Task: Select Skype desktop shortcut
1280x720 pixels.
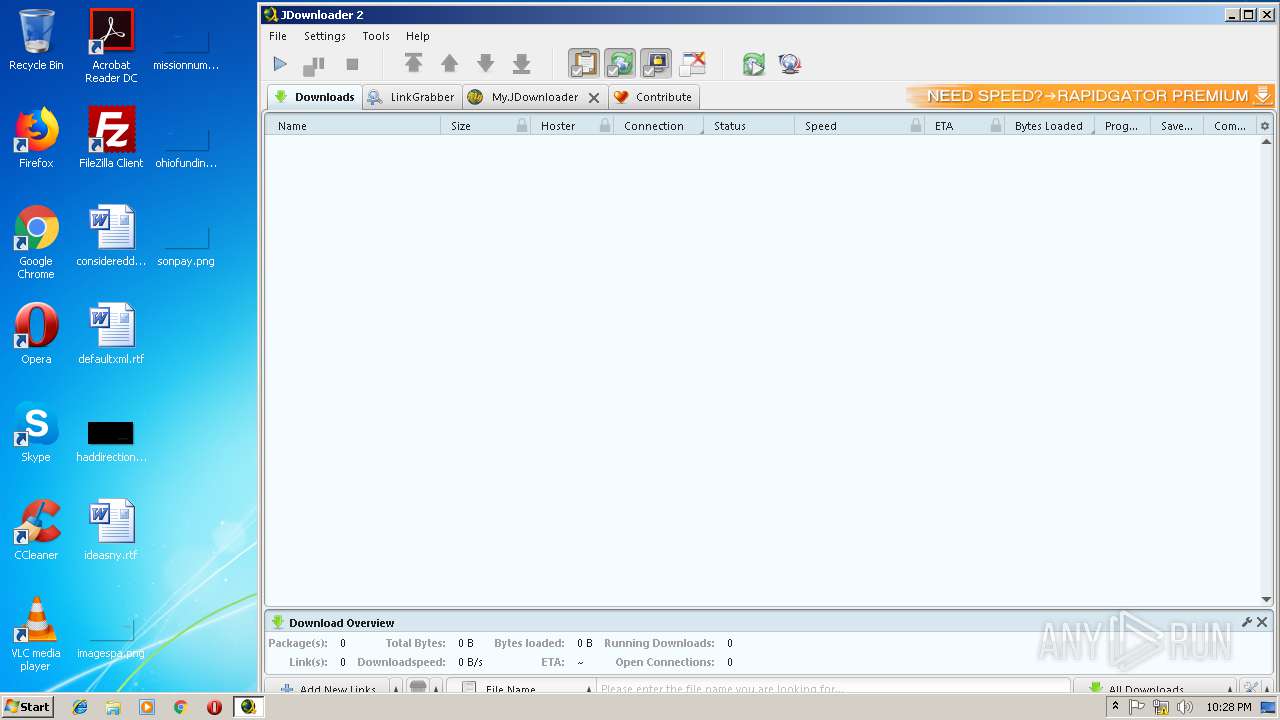Action: [x=36, y=432]
